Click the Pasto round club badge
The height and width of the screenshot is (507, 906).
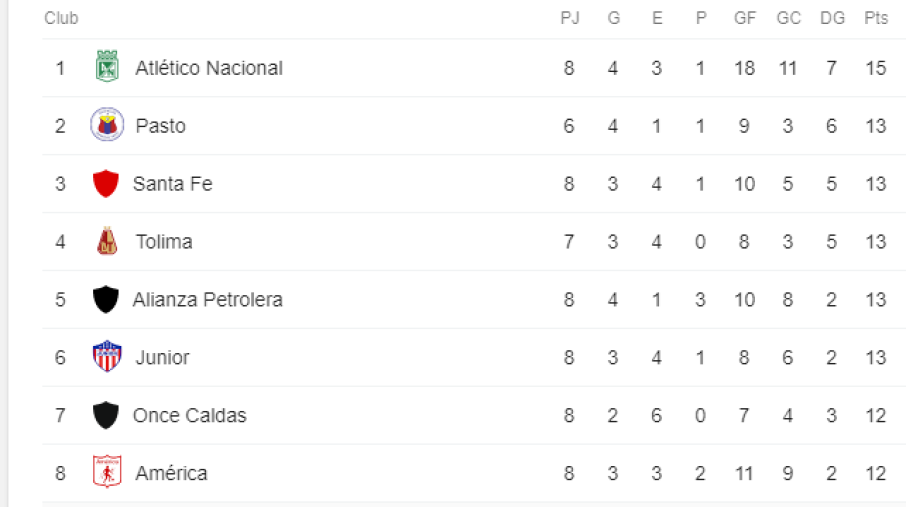pyautogui.click(x=107, y=124)
